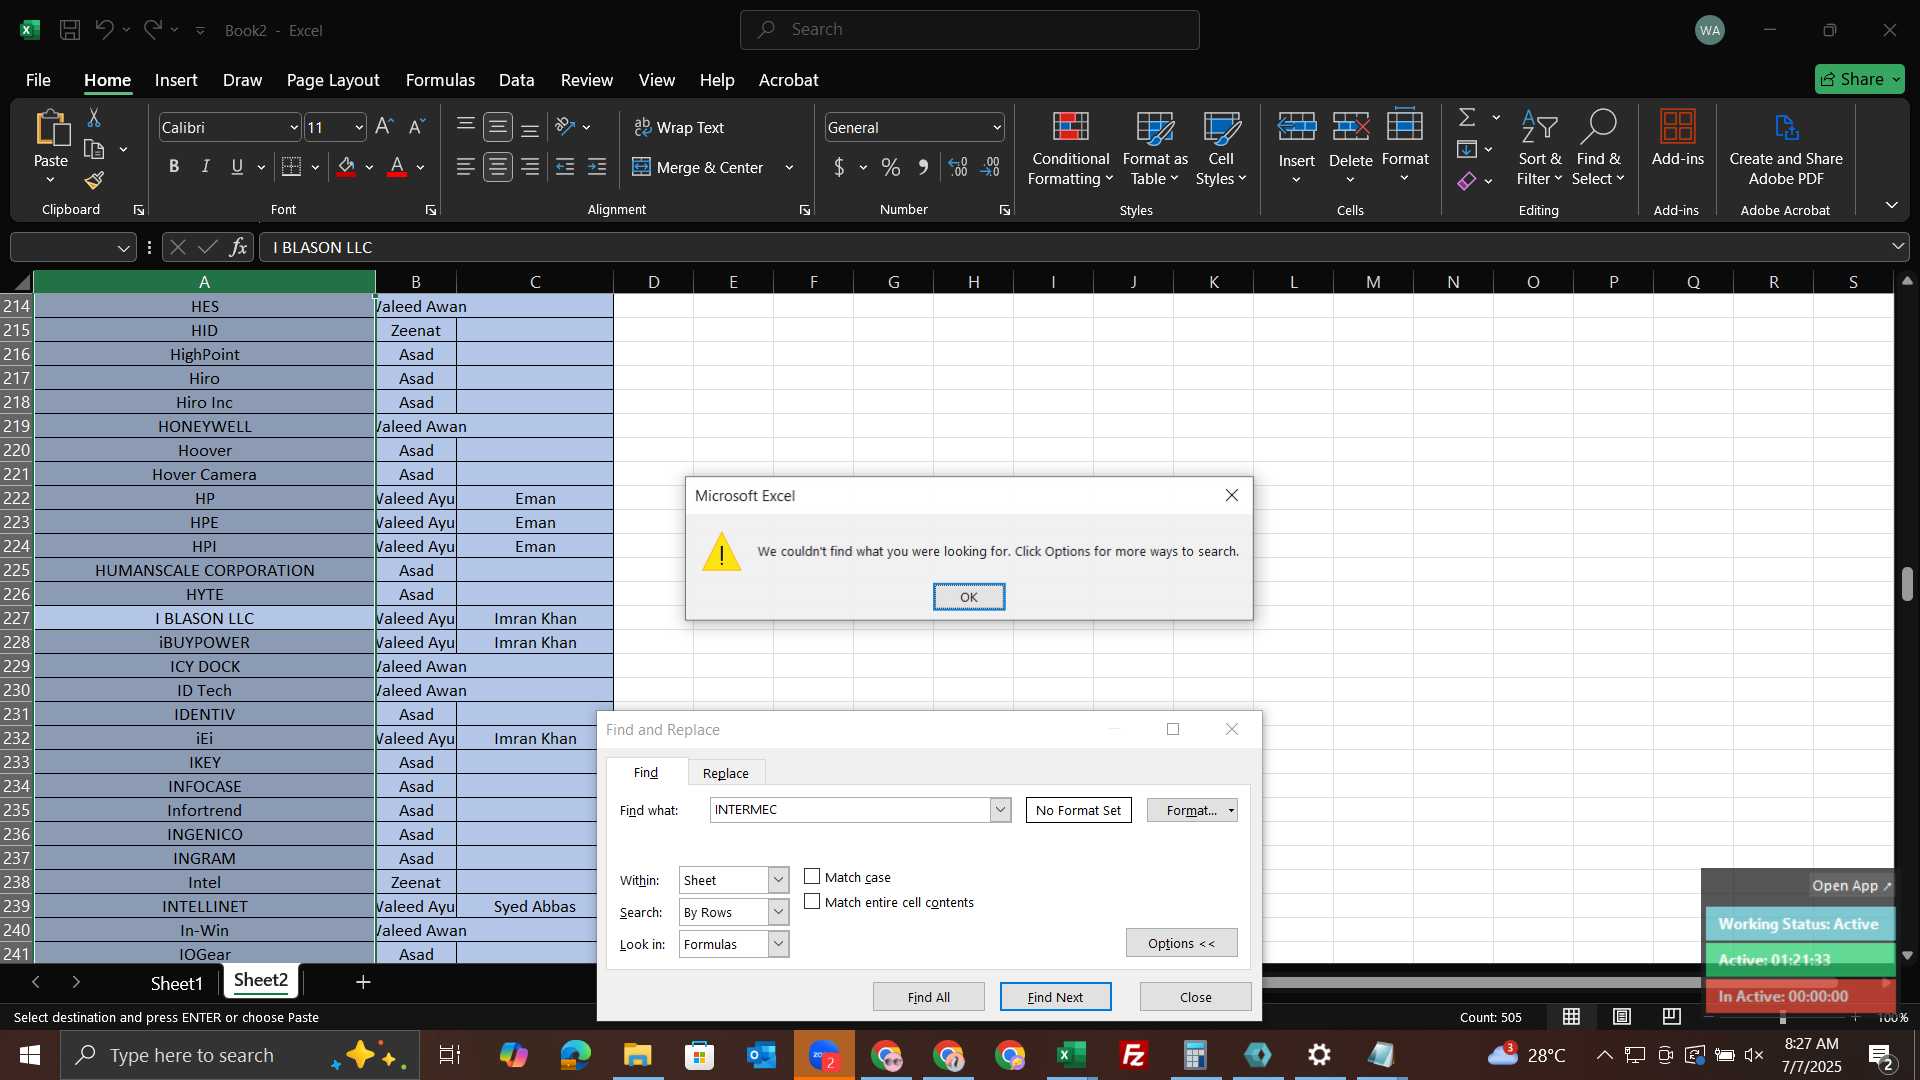Apply Percent Style format
This screenshot has width=1920, height=1080.
pos(890,167)
